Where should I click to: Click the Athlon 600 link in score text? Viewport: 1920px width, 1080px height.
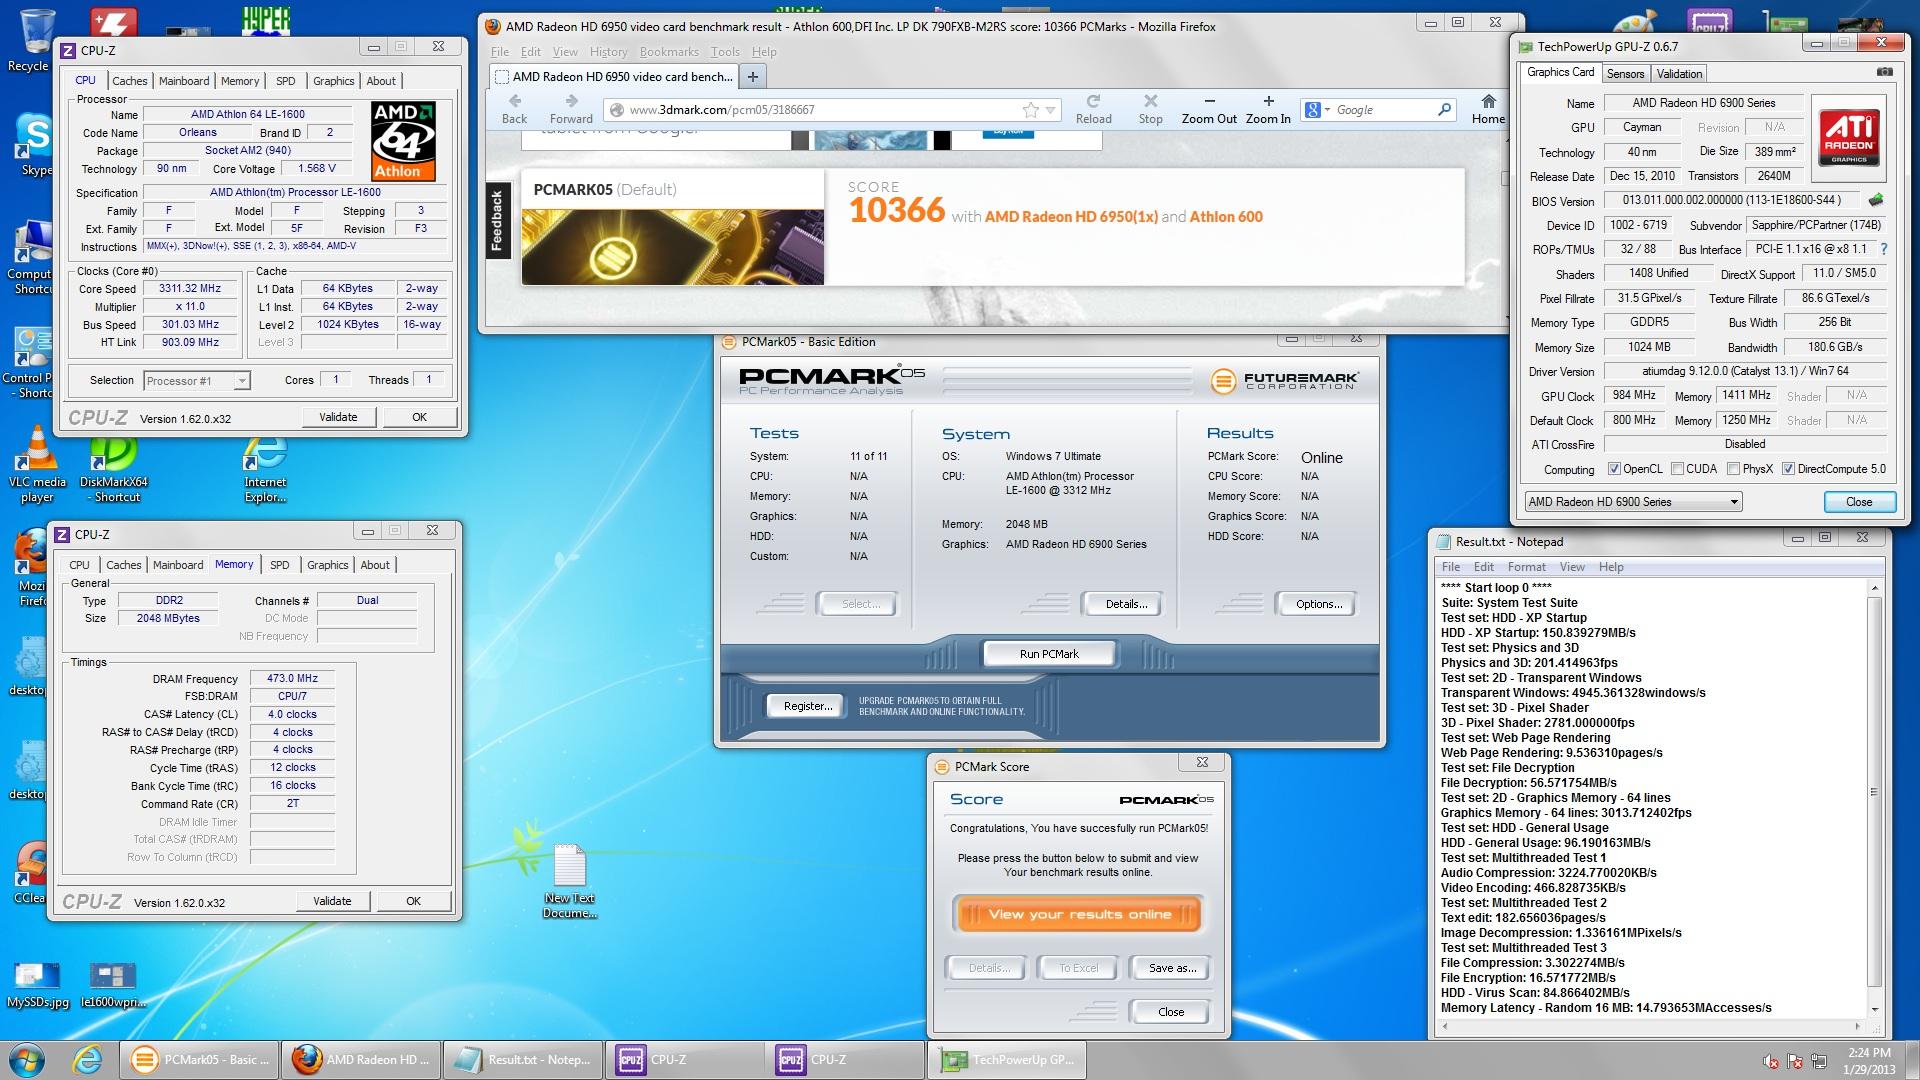[x=1226, y=216]
